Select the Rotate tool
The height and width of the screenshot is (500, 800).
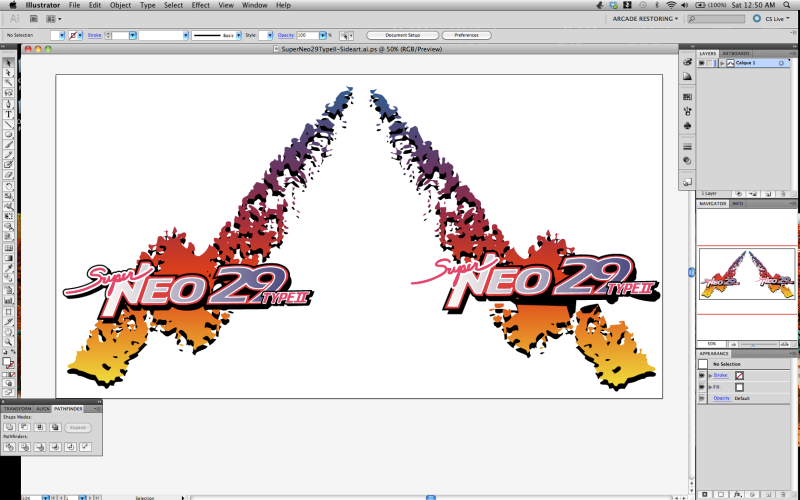pos(8,186)
